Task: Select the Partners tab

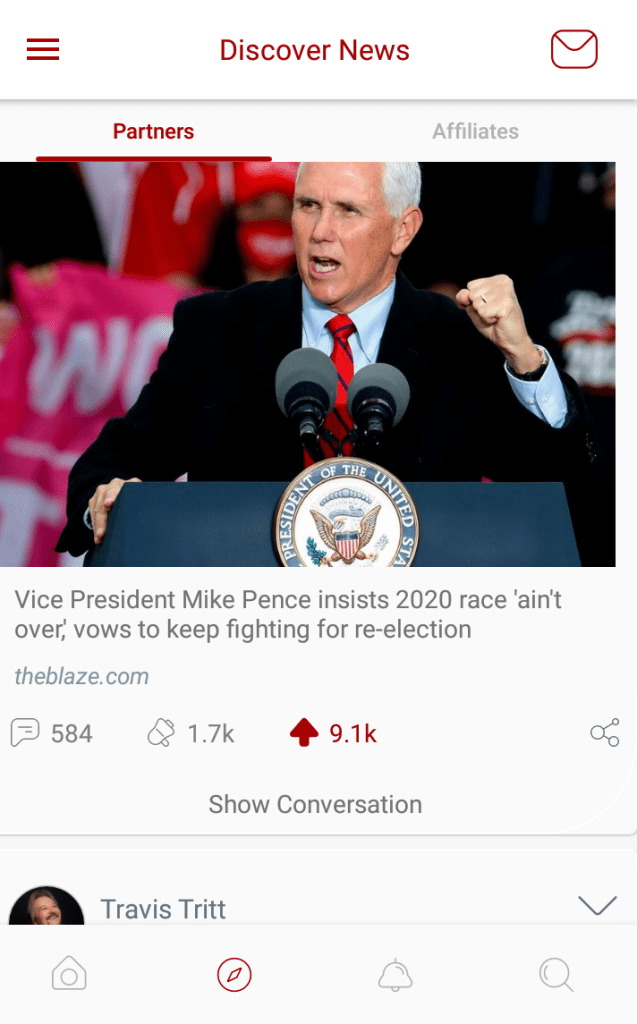Action: (x=154, y=131)
